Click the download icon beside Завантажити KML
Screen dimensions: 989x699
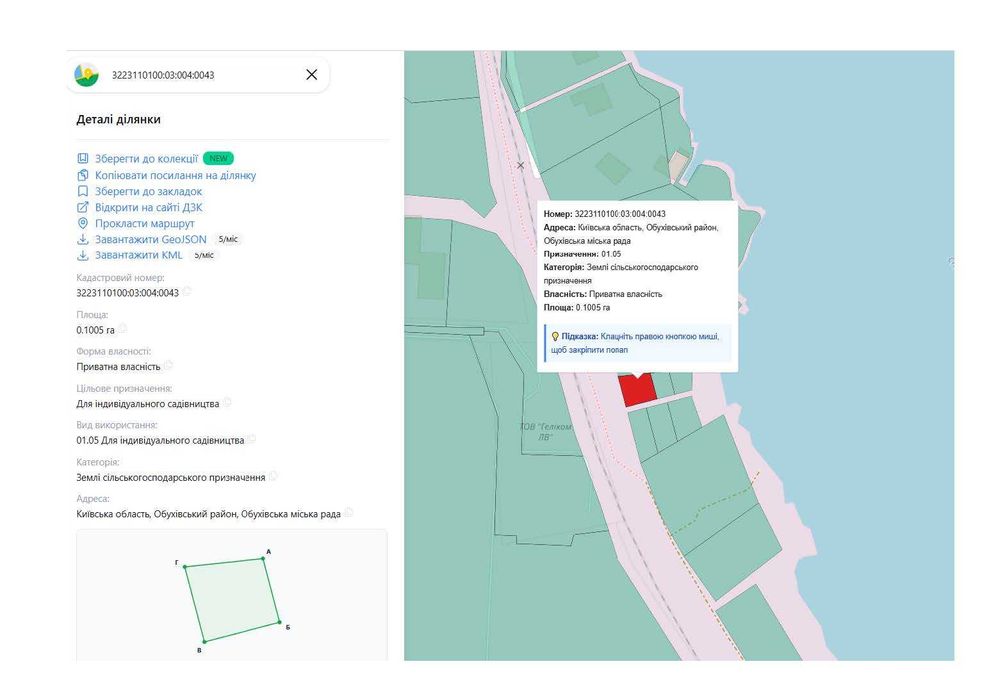(x=83, y=255)
